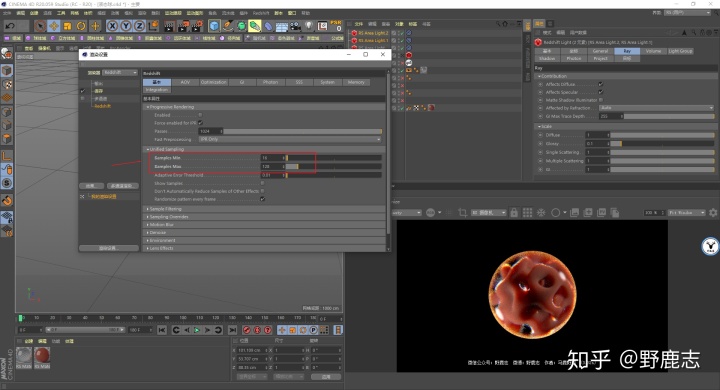Open Edit Render Settings clapperboard with gear
Image resolution: width=720 pixels, height=390 pixels.
[x=197, y=26]
